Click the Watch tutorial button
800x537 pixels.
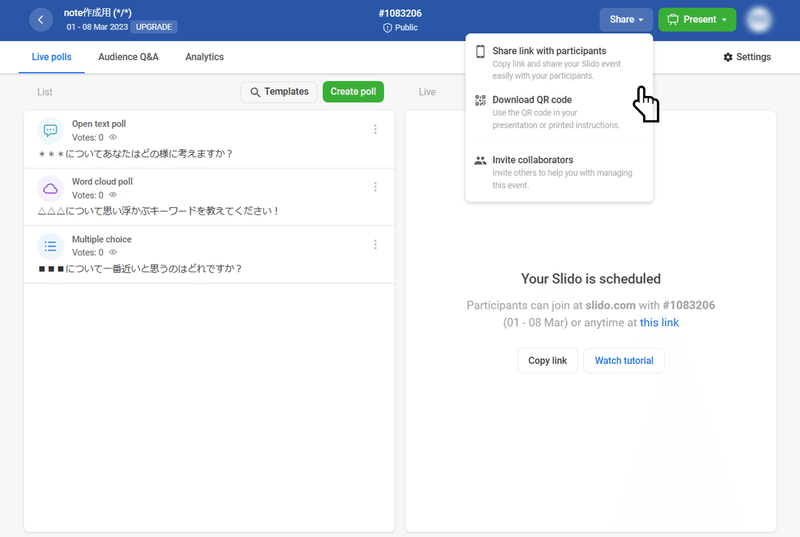coord(624,361)
